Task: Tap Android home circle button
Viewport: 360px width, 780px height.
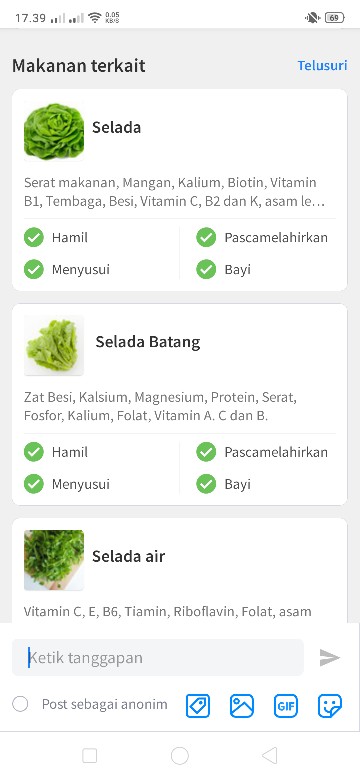Action: (x=180, y=756)
